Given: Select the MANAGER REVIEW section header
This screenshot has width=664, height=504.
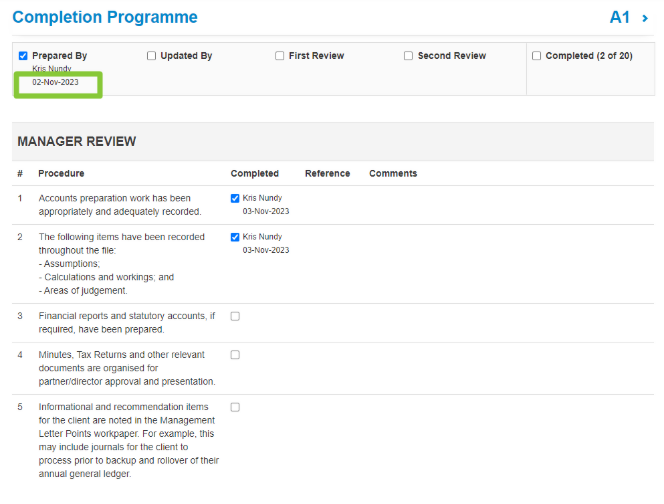Looking at the screenshot, I should click(x=77, y=142).
